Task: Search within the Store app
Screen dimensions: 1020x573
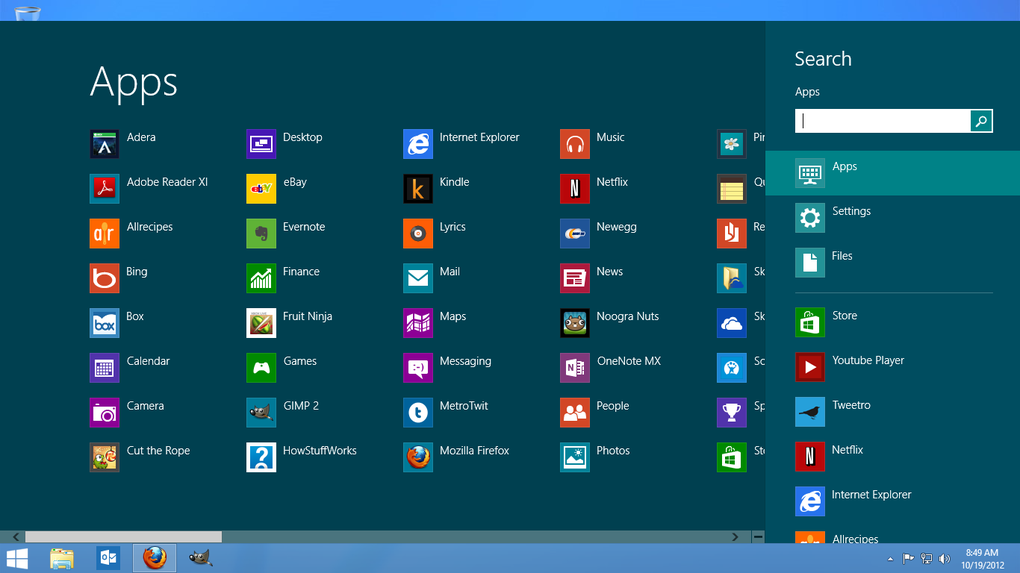Action: [892, 323]
